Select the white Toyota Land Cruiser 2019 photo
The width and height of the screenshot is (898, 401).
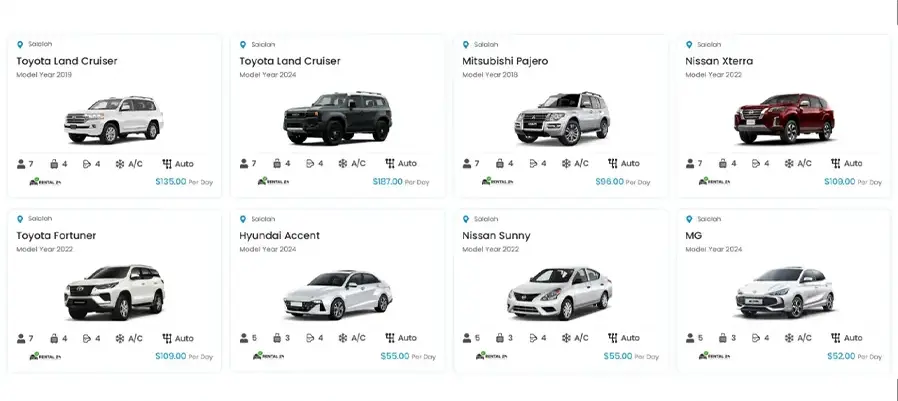113,120
